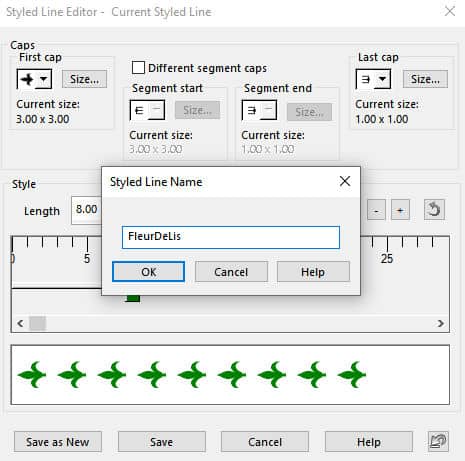Open the Last cap dropdown

pos(383,79)
